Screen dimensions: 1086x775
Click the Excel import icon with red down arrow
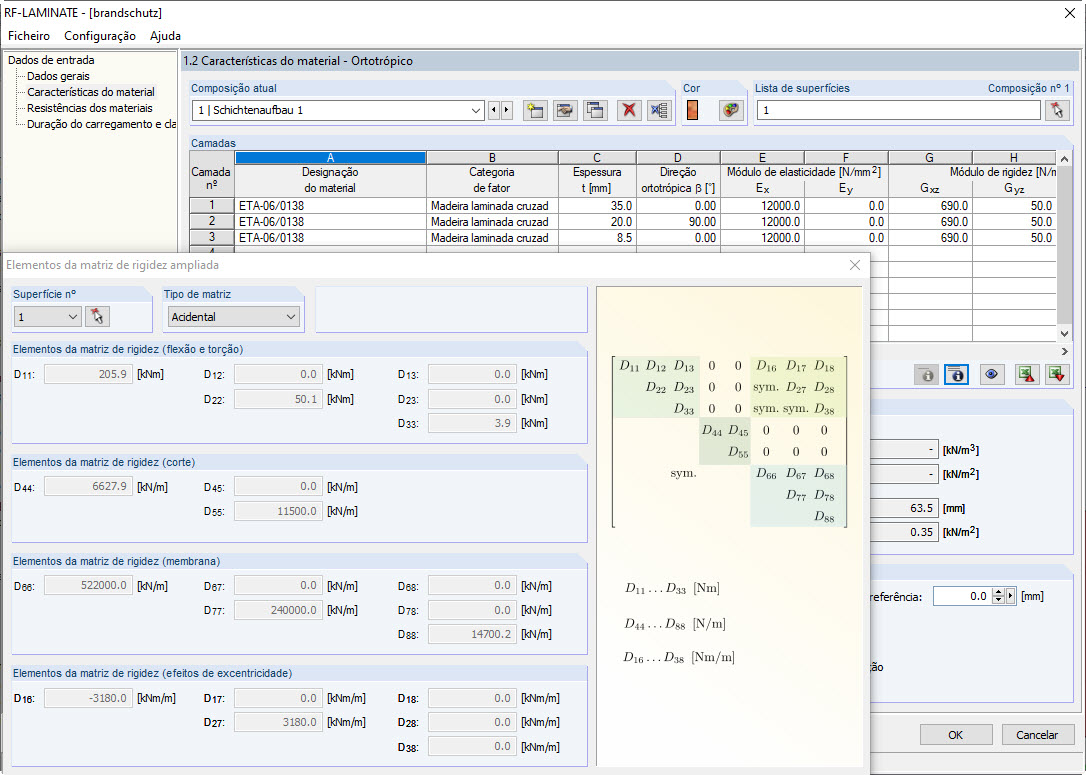1057,374
